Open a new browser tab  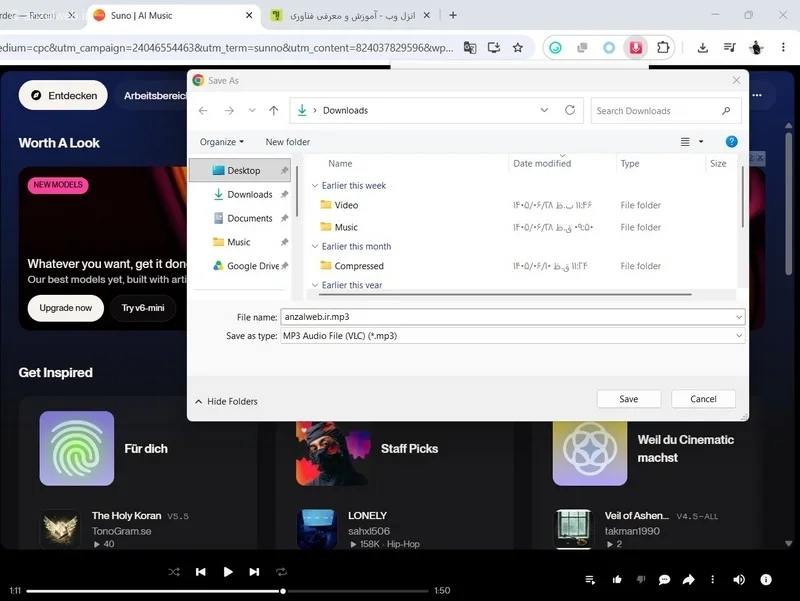453,15
